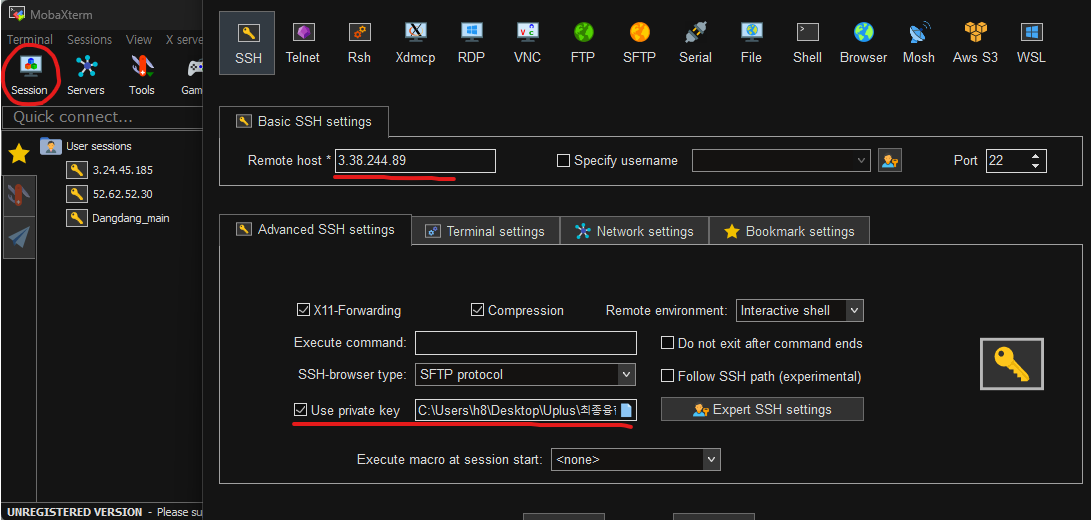Open the Session toolbar button

point(29,75)
